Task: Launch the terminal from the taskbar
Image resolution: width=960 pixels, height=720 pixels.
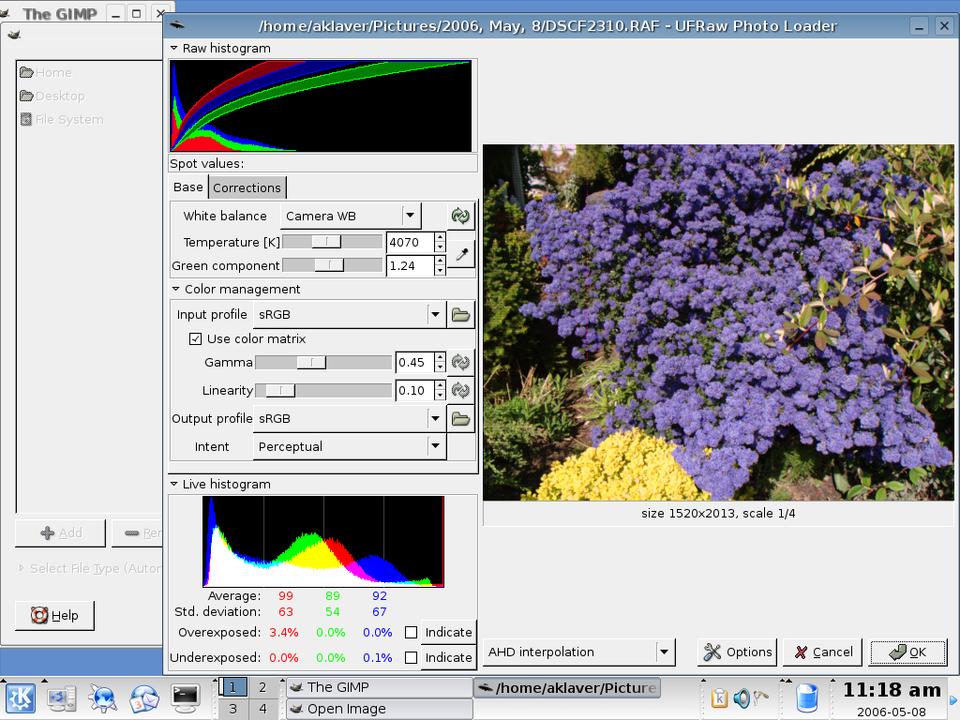Action: click(x=185, y=696)
